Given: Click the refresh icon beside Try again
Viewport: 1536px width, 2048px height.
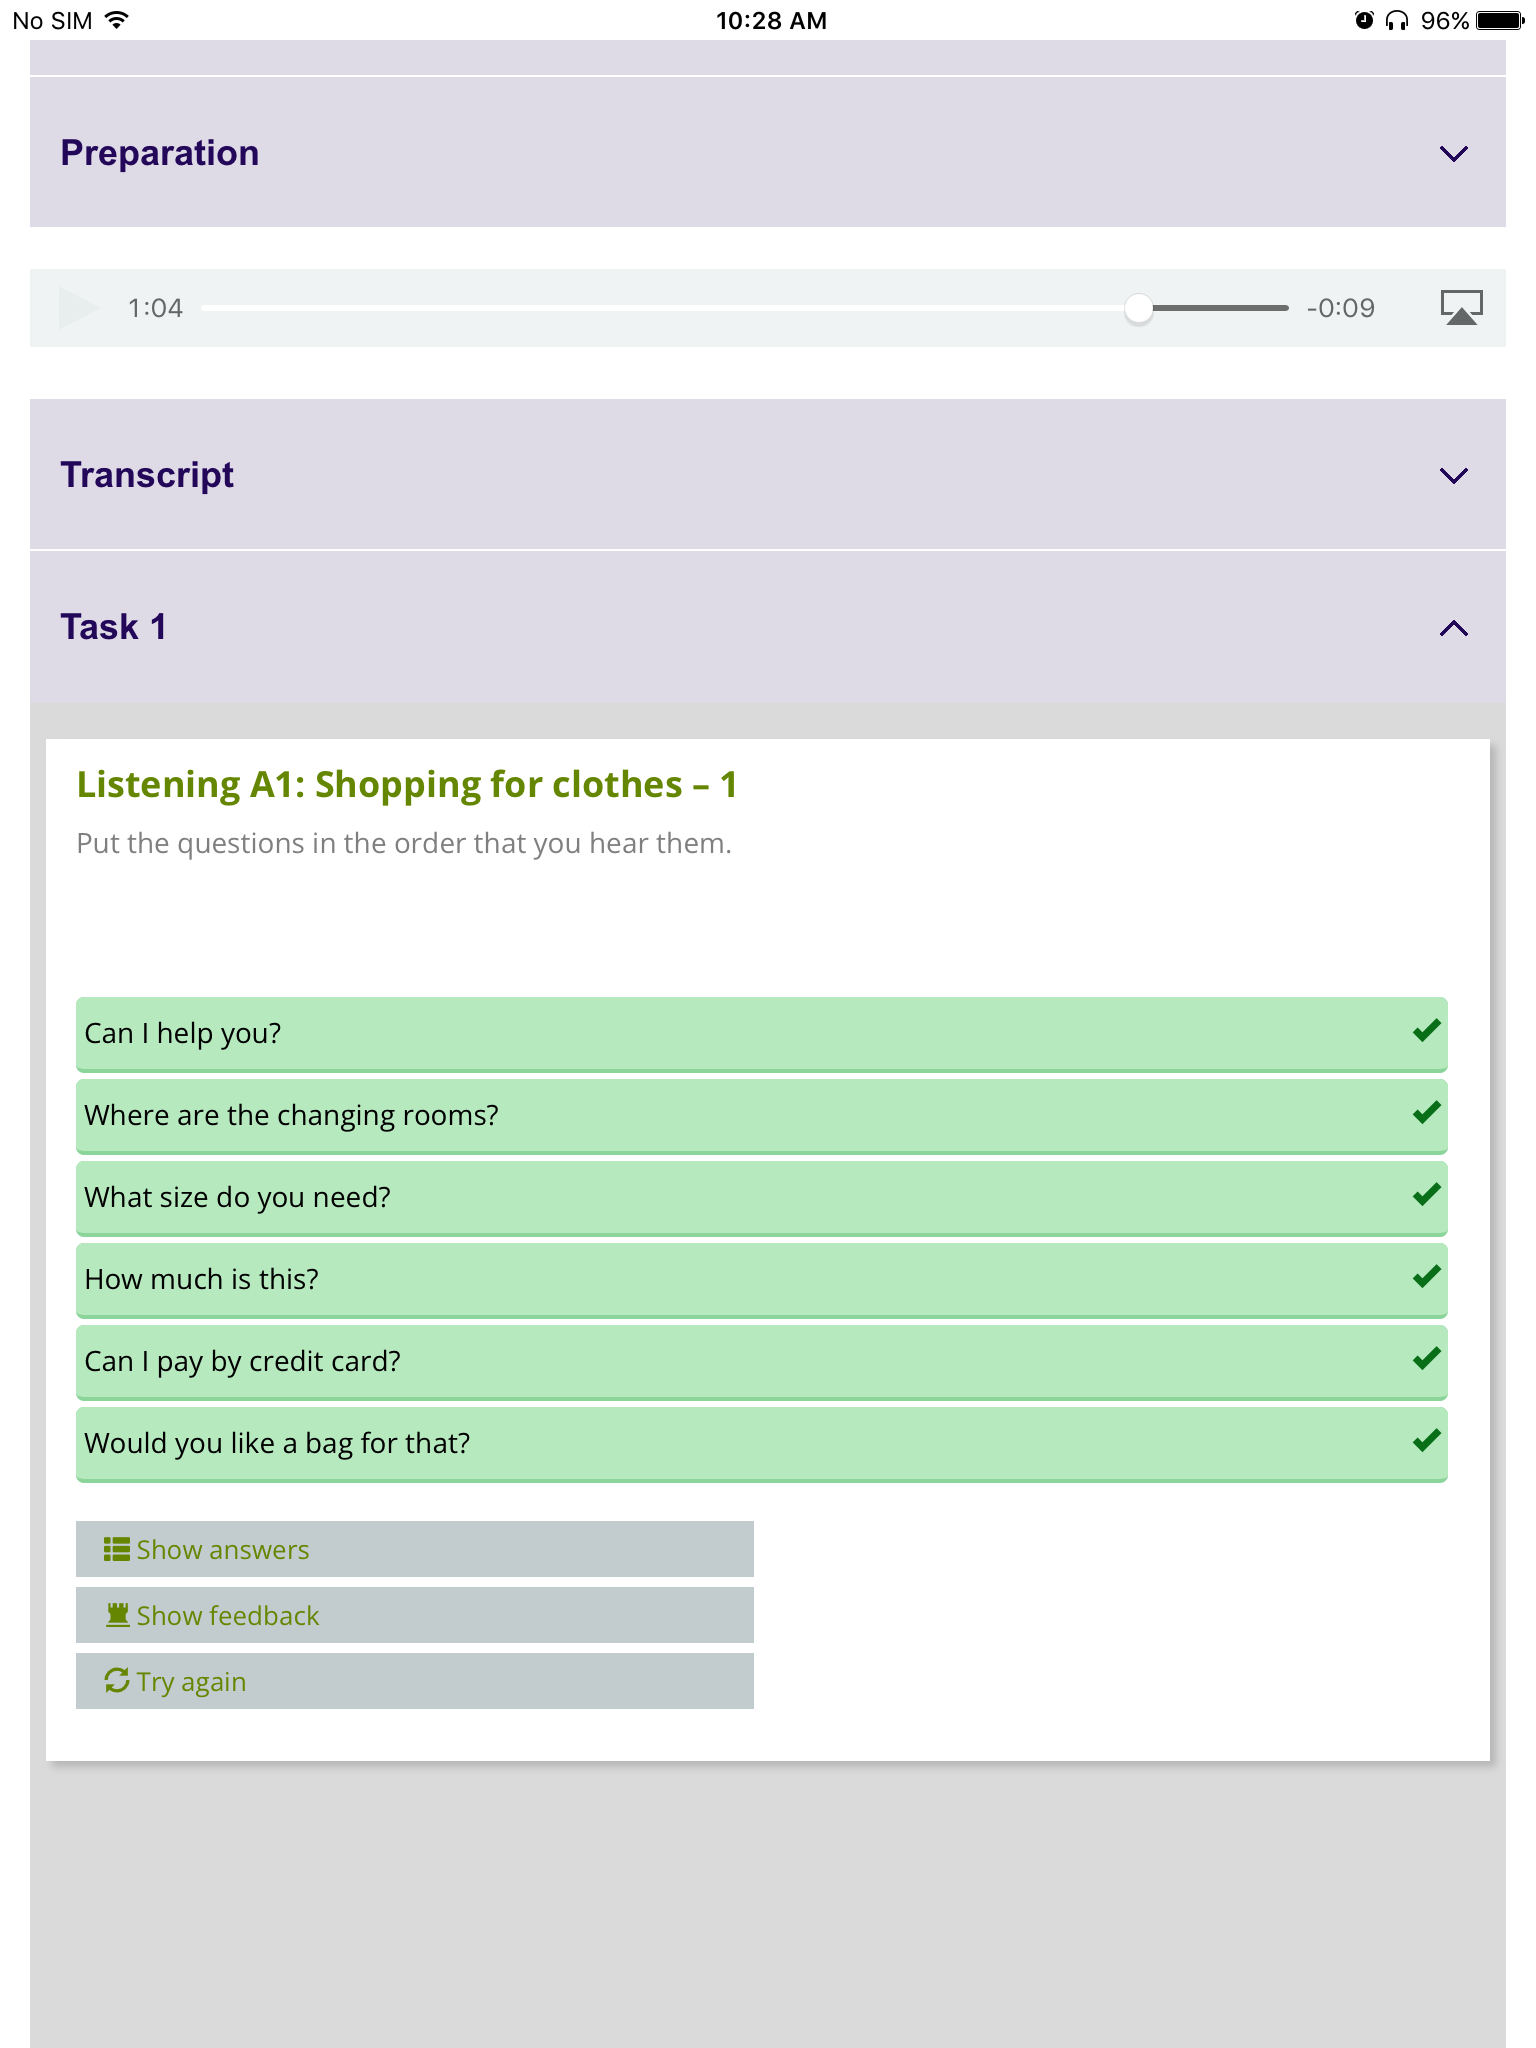Looking at the screenshot, I should point(117,1681).
